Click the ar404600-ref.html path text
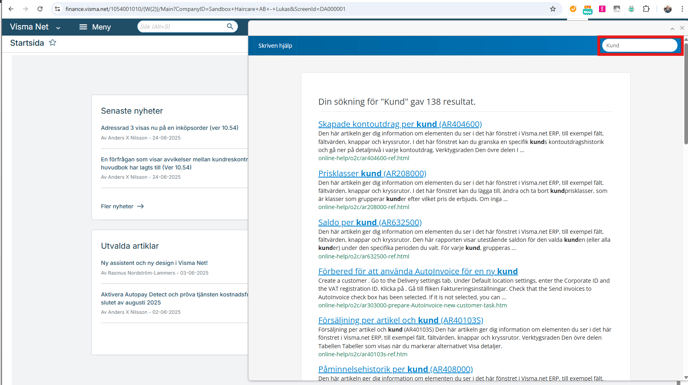The width and height of the screenshot is (688, 385). click(363, 158)
